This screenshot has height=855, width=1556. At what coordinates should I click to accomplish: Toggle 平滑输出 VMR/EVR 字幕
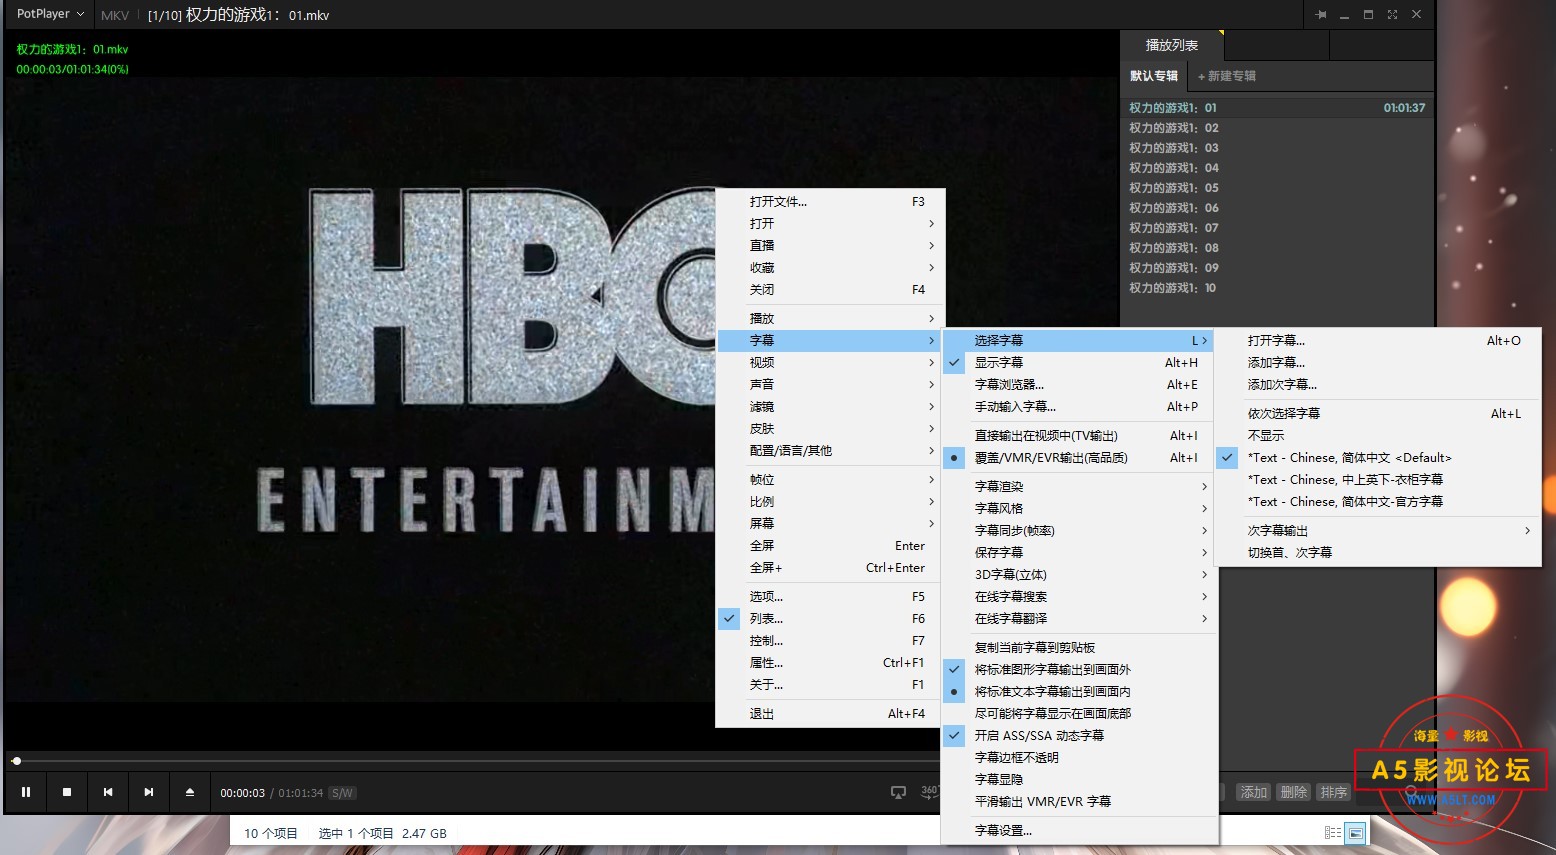tap(1079, 801)
